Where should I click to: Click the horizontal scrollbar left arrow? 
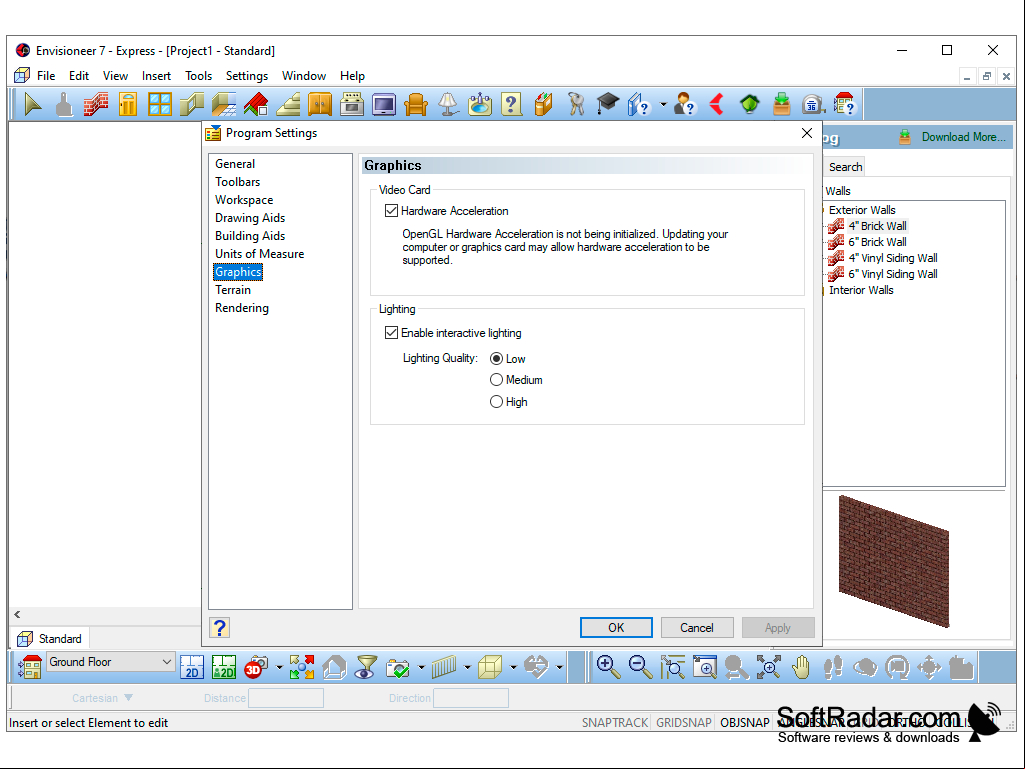point(17,614)
